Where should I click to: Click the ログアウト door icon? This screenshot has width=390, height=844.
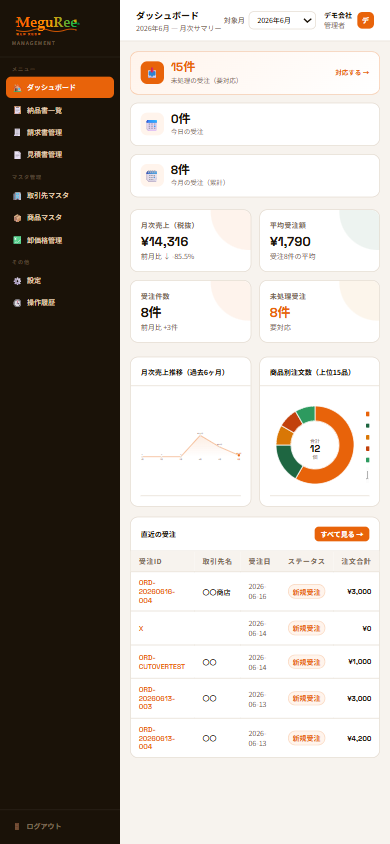pos(17,826)
